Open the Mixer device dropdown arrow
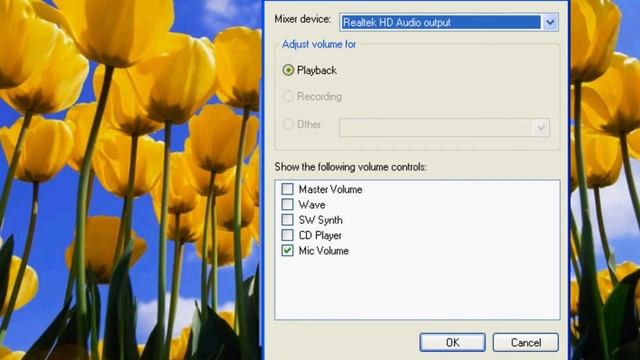This screenshot has height=360, width=640. 550,22
